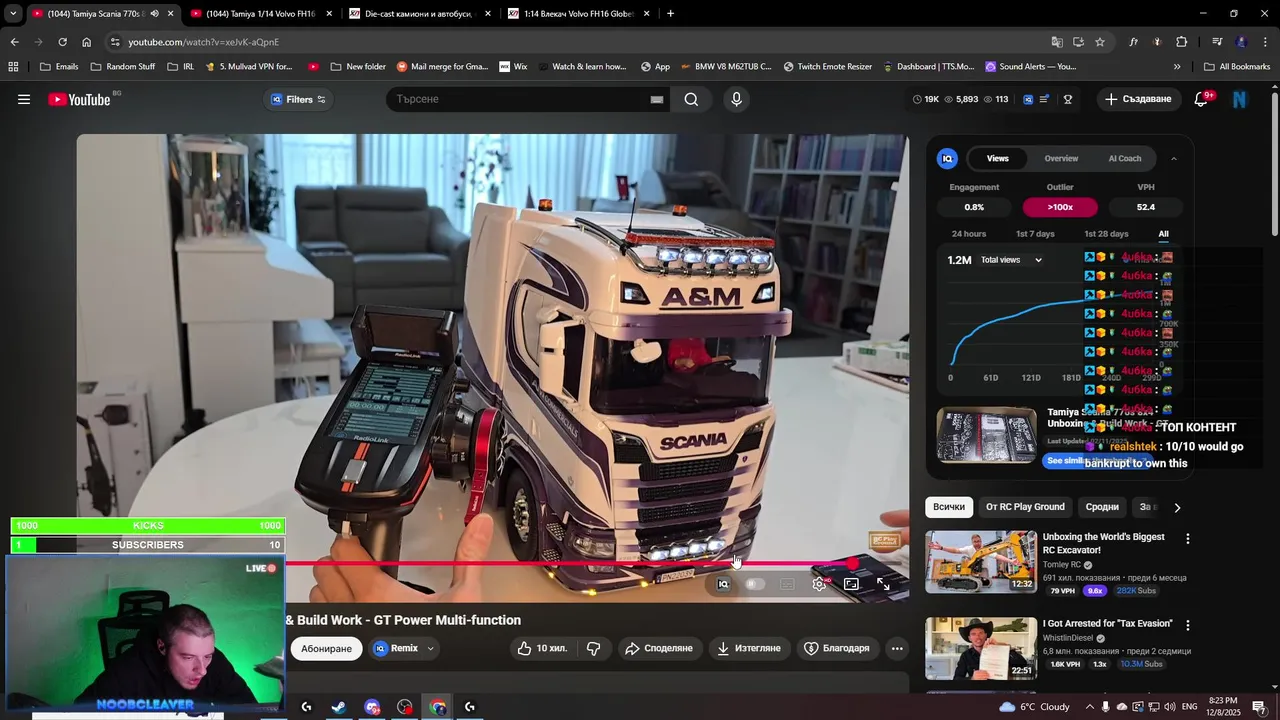Enter fullscreen in the player
1280x720 pixels.
coord(883,584)
